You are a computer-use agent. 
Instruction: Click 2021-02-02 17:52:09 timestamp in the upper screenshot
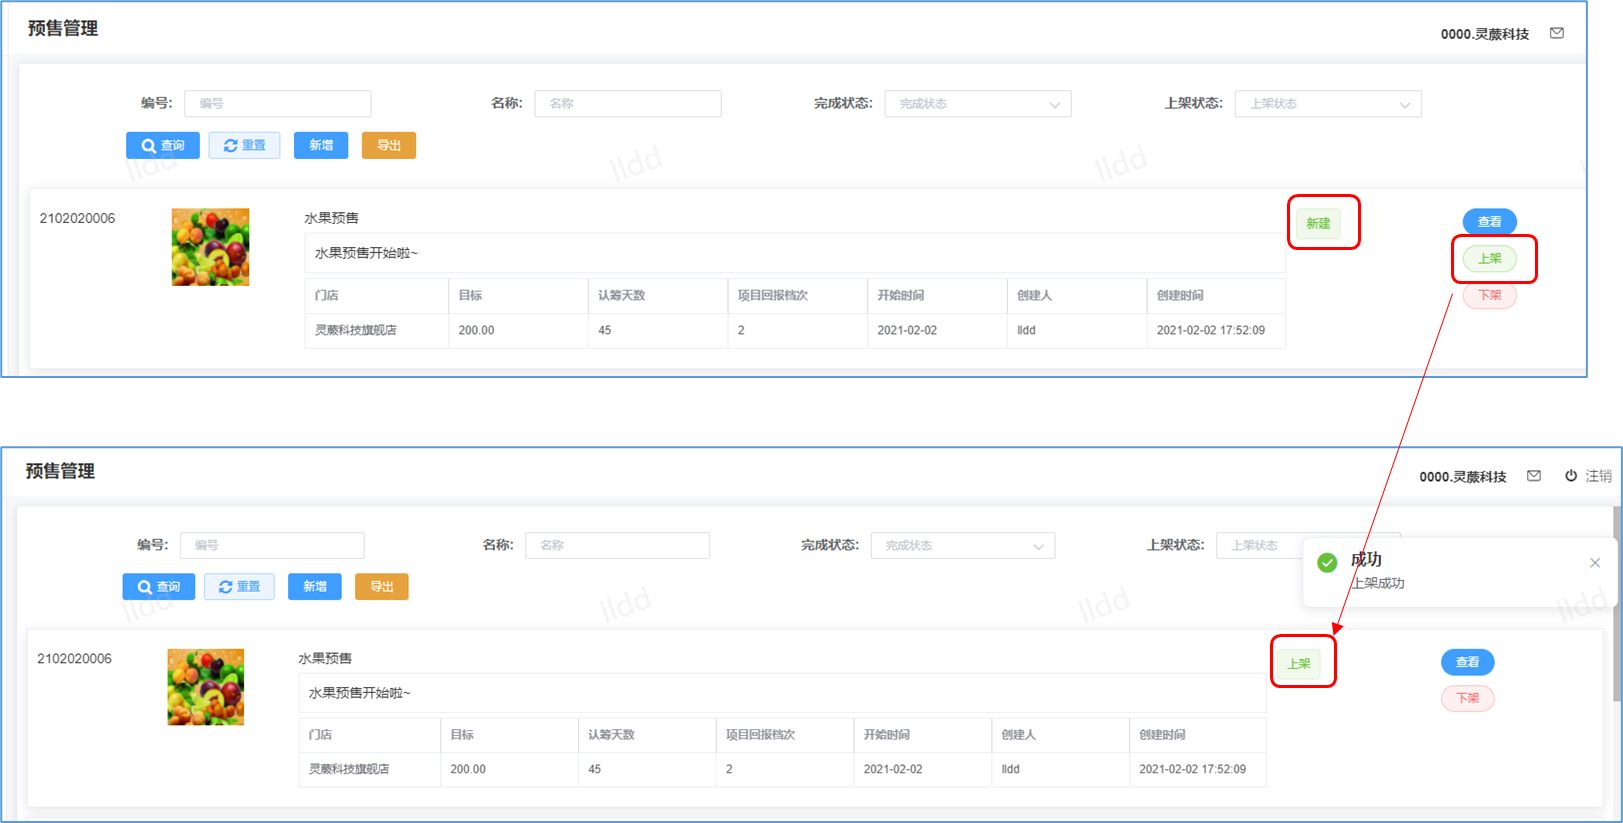click(1211, 330)
